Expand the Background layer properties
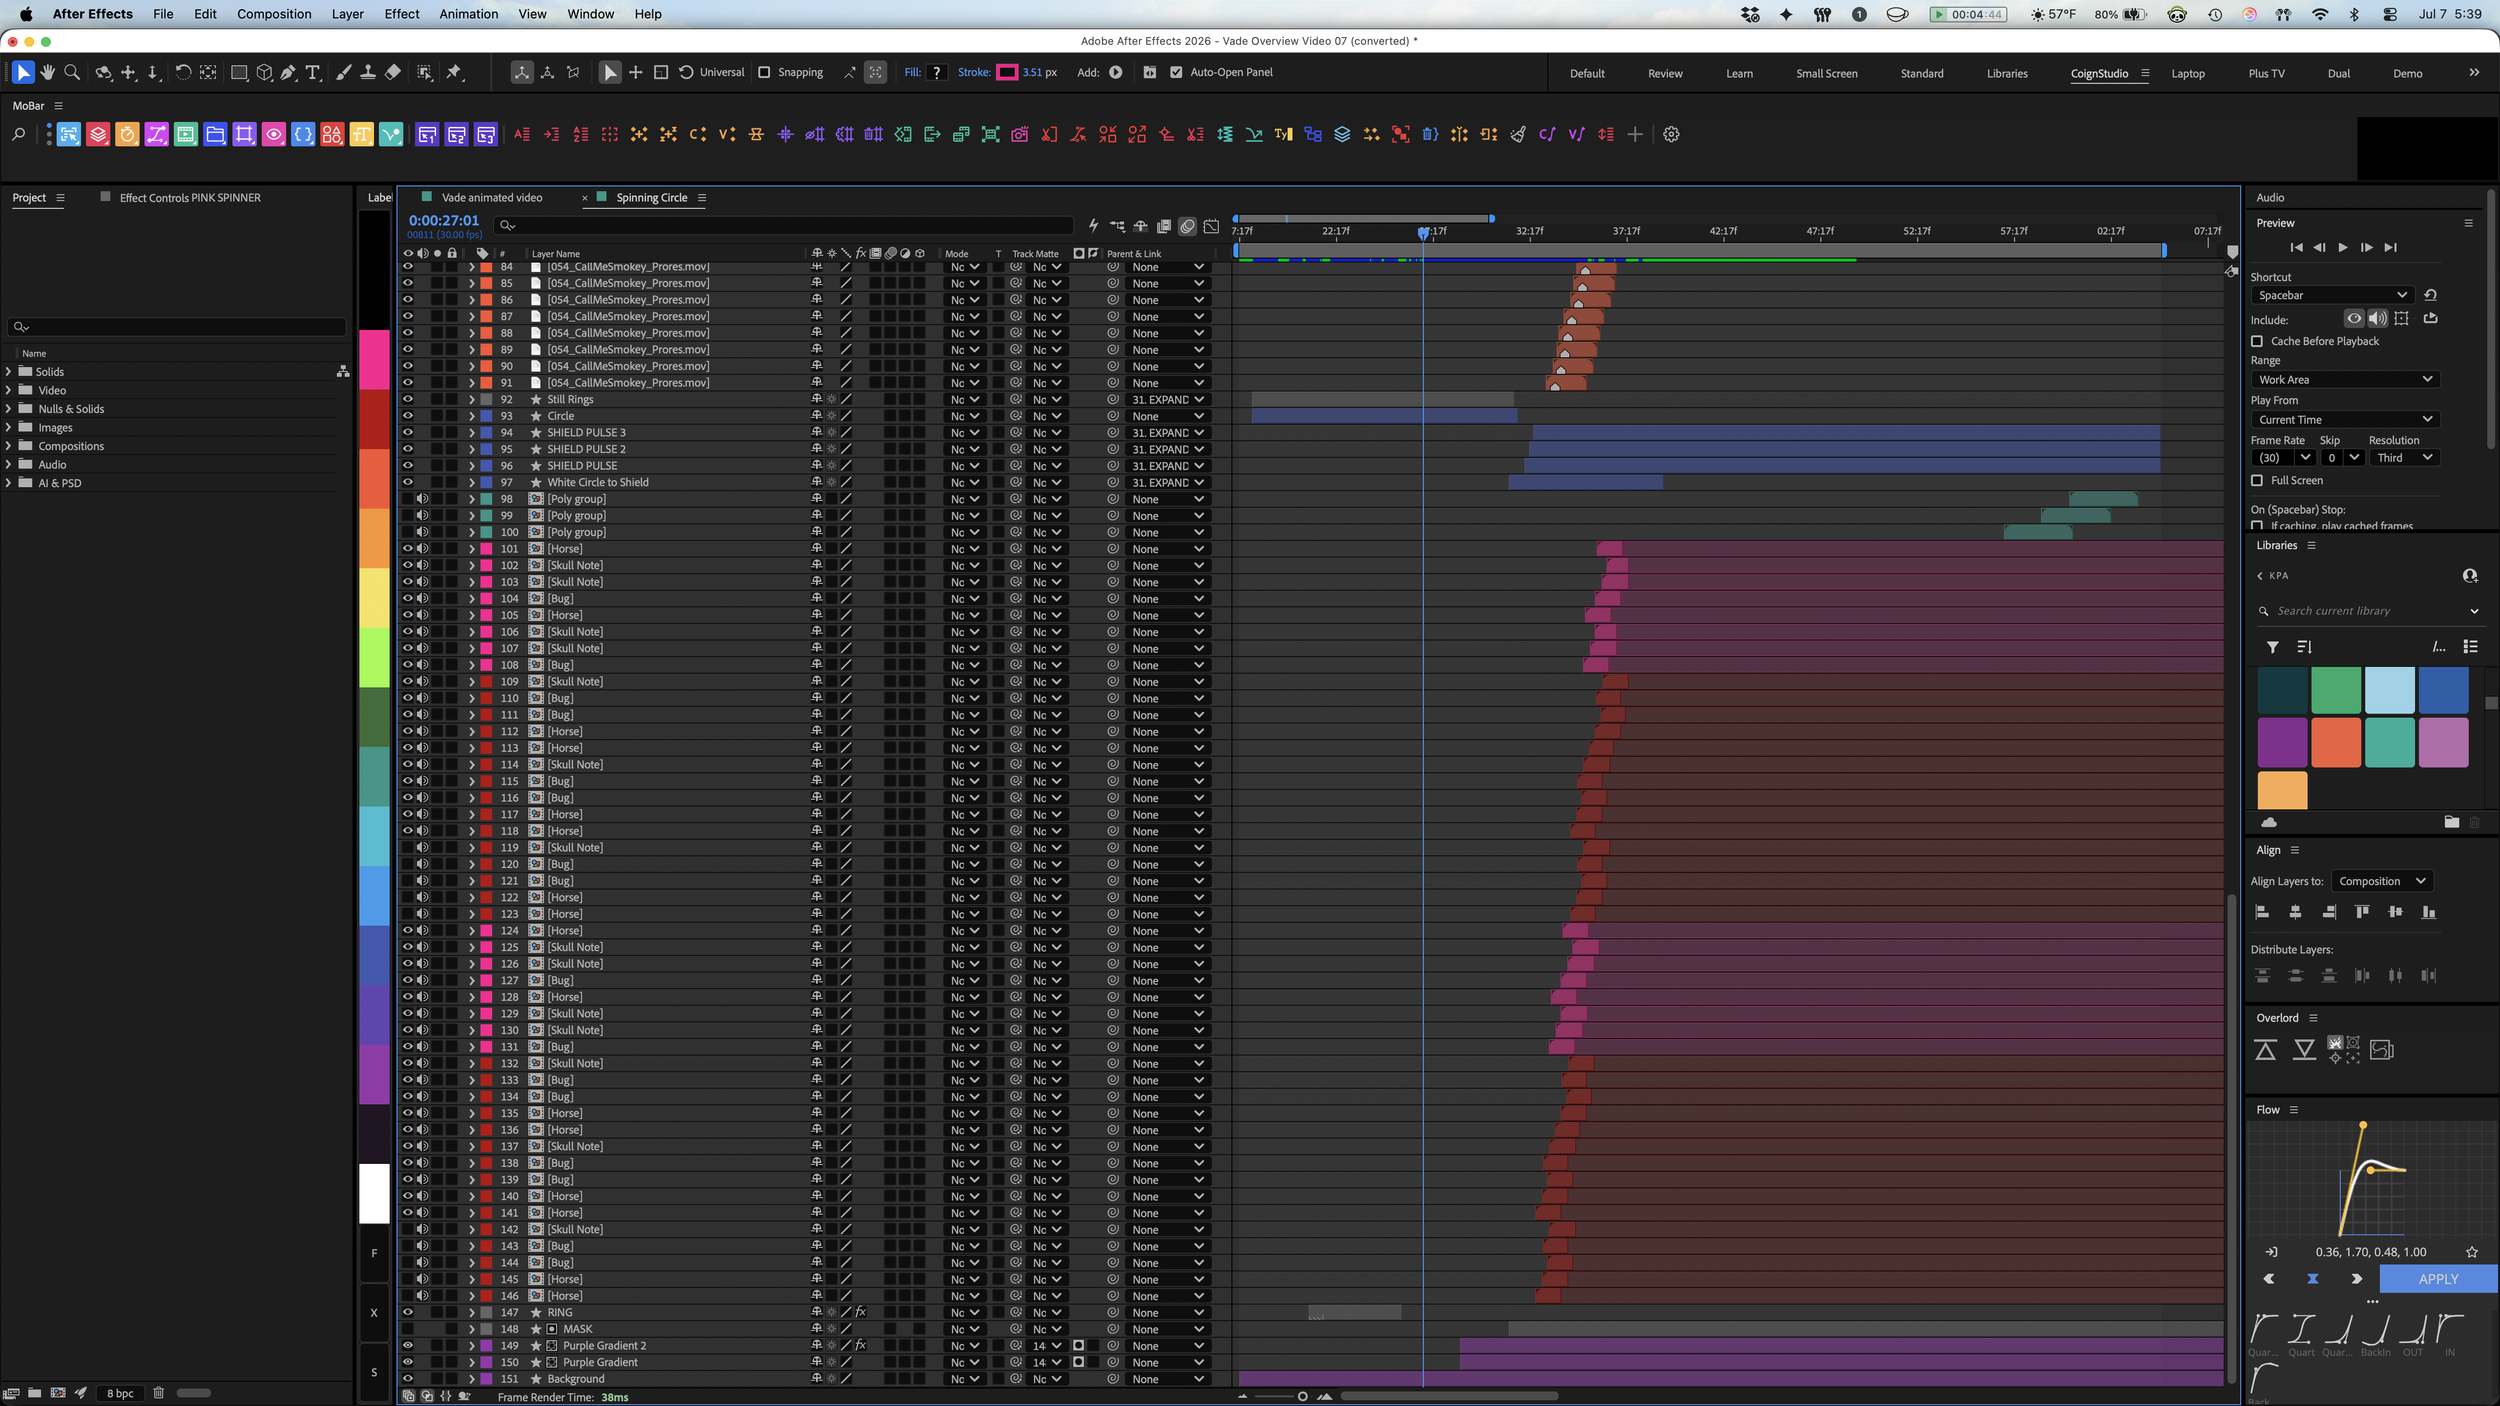Image resolution: width=2500 pixels, height=1406 pixels. click(x=472, y=1379)
